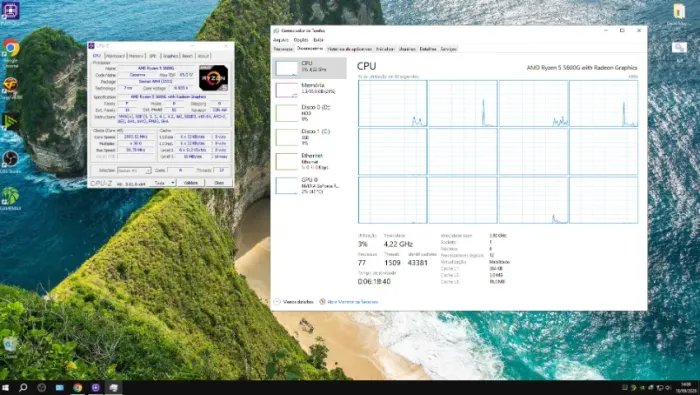Open the Tools dropdown arrow in CPU-Z
700x395 pixels.
pos(172,183)
